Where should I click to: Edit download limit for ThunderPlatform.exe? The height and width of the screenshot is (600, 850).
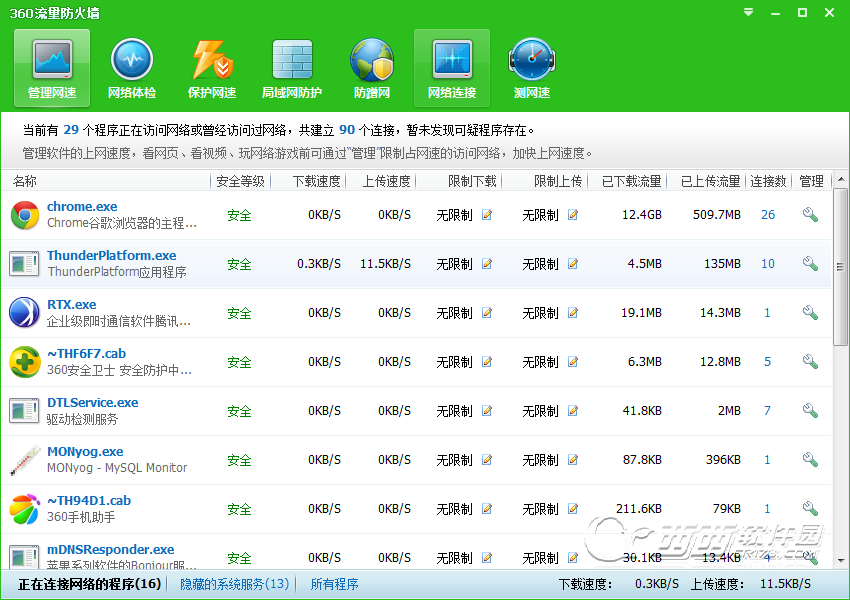click(x=487, y=264)
